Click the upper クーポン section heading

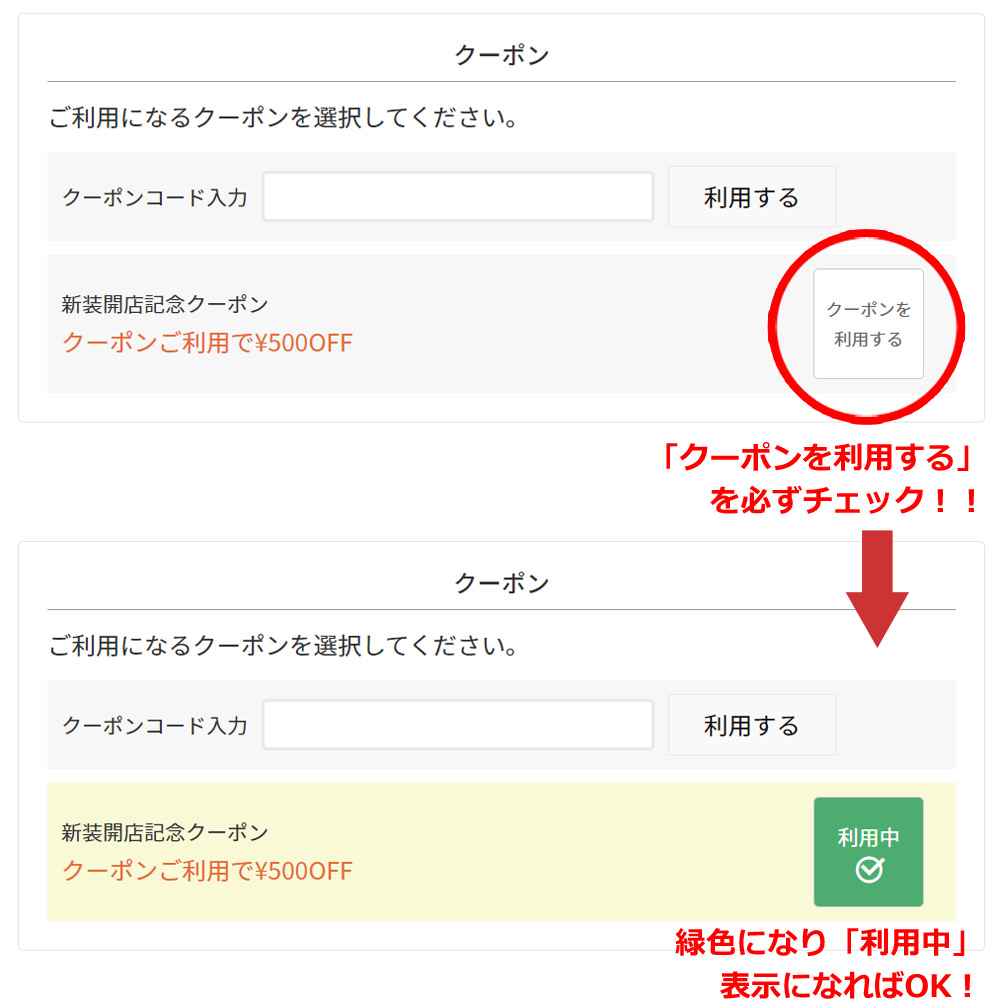[x=501, y=55]
